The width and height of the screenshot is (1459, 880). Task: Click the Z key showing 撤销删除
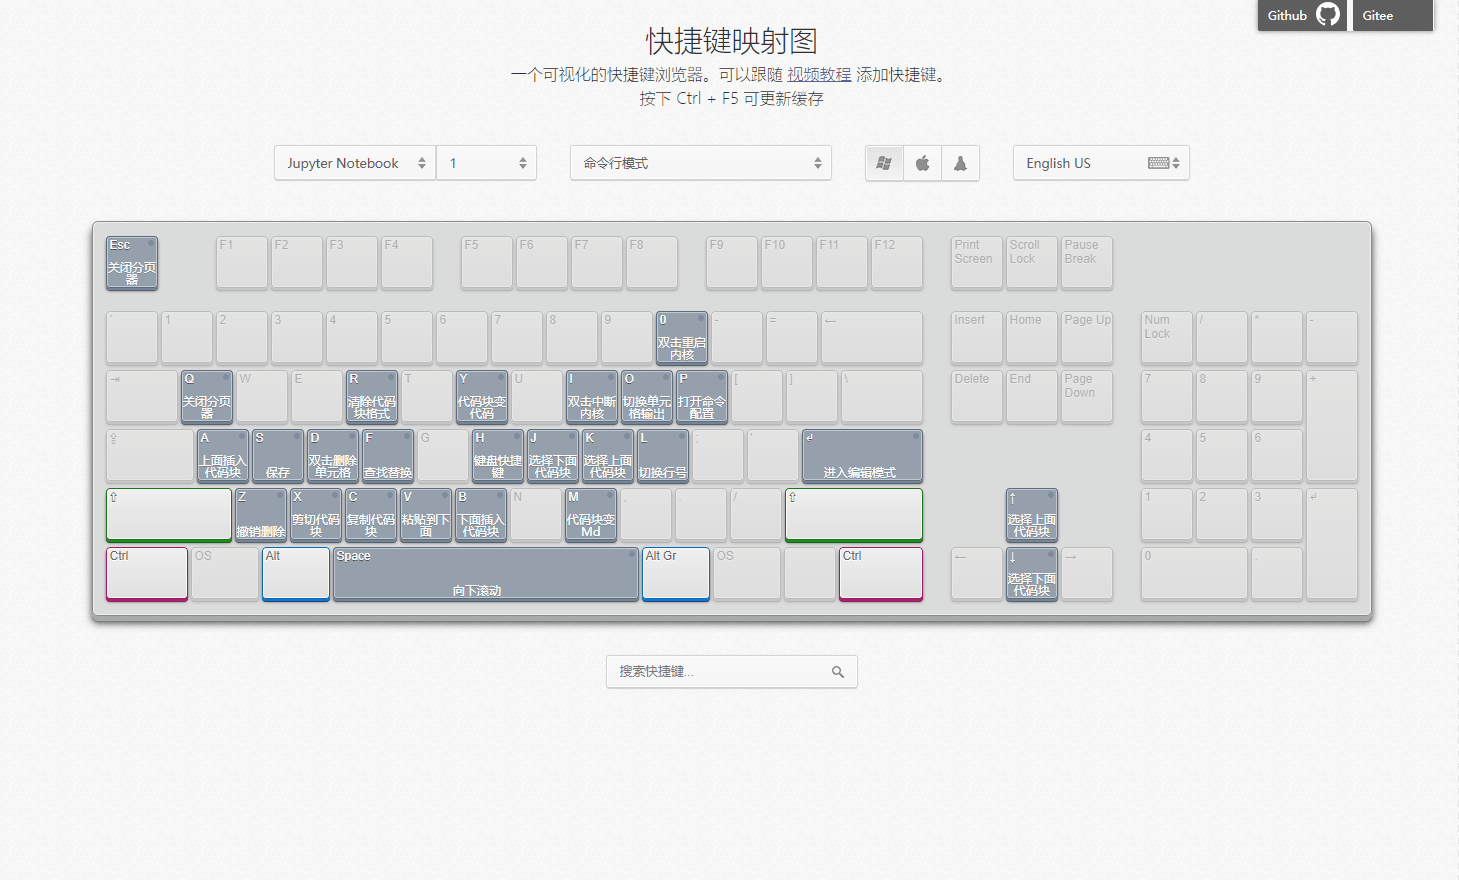click(261, 515)
